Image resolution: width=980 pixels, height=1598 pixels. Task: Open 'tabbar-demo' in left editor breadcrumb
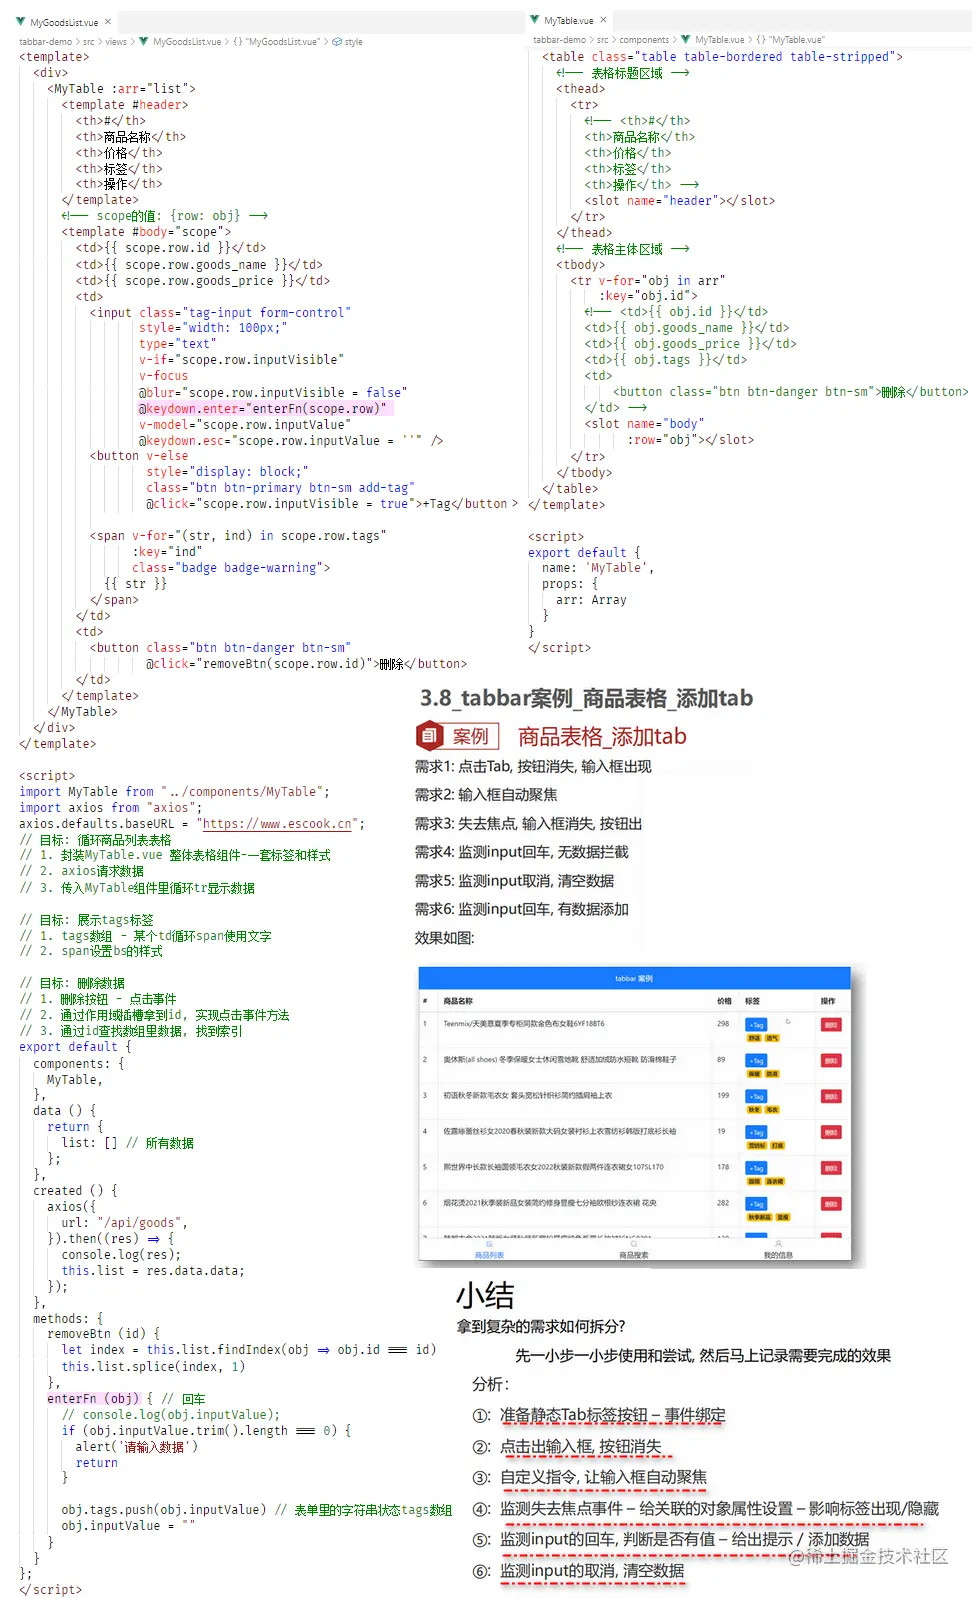point(45,42)
